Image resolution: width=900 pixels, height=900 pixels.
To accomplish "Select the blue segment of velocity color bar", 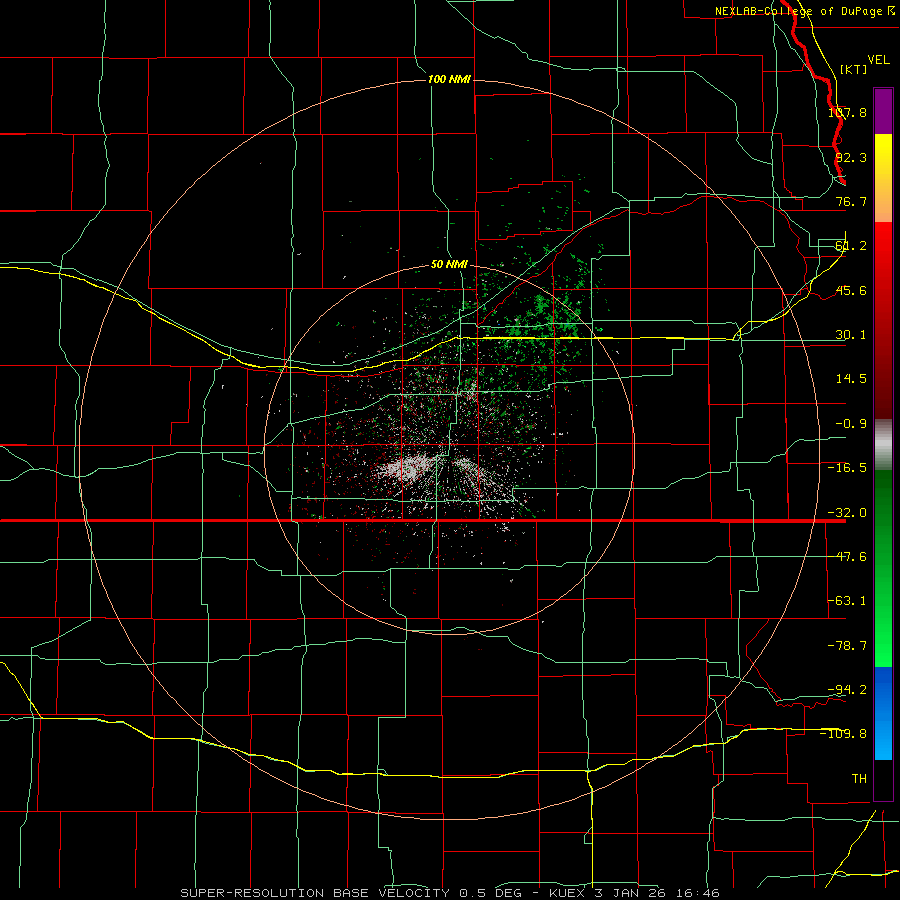I will (883, 713).
